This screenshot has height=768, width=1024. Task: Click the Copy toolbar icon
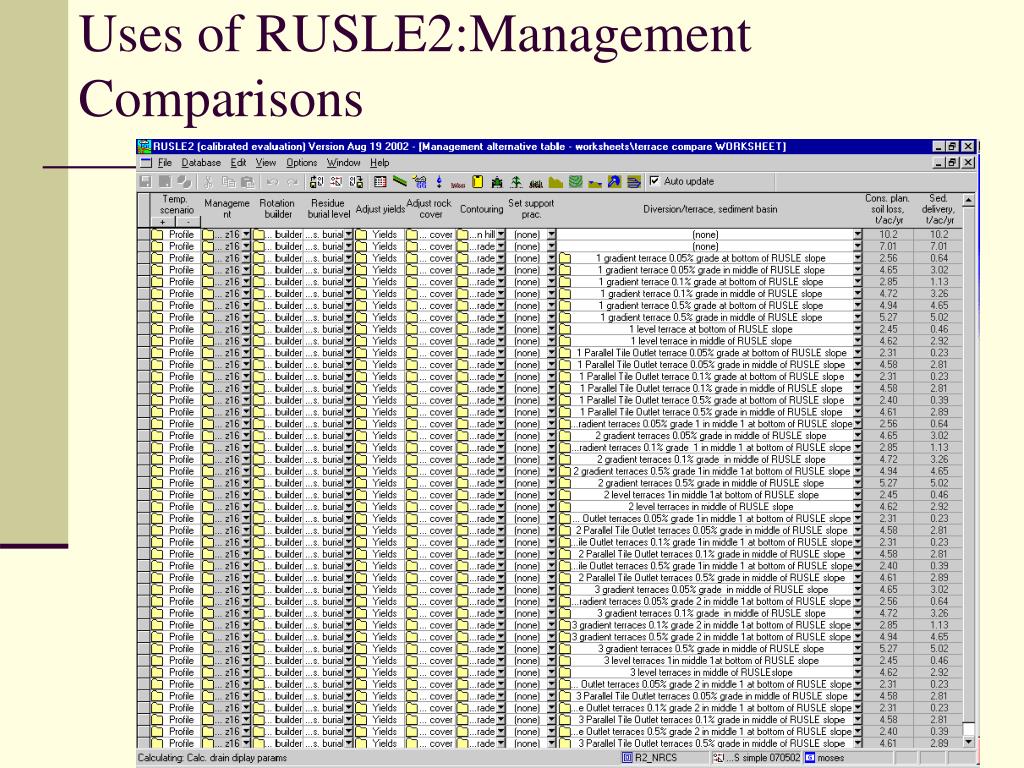[x=229, y=182]
